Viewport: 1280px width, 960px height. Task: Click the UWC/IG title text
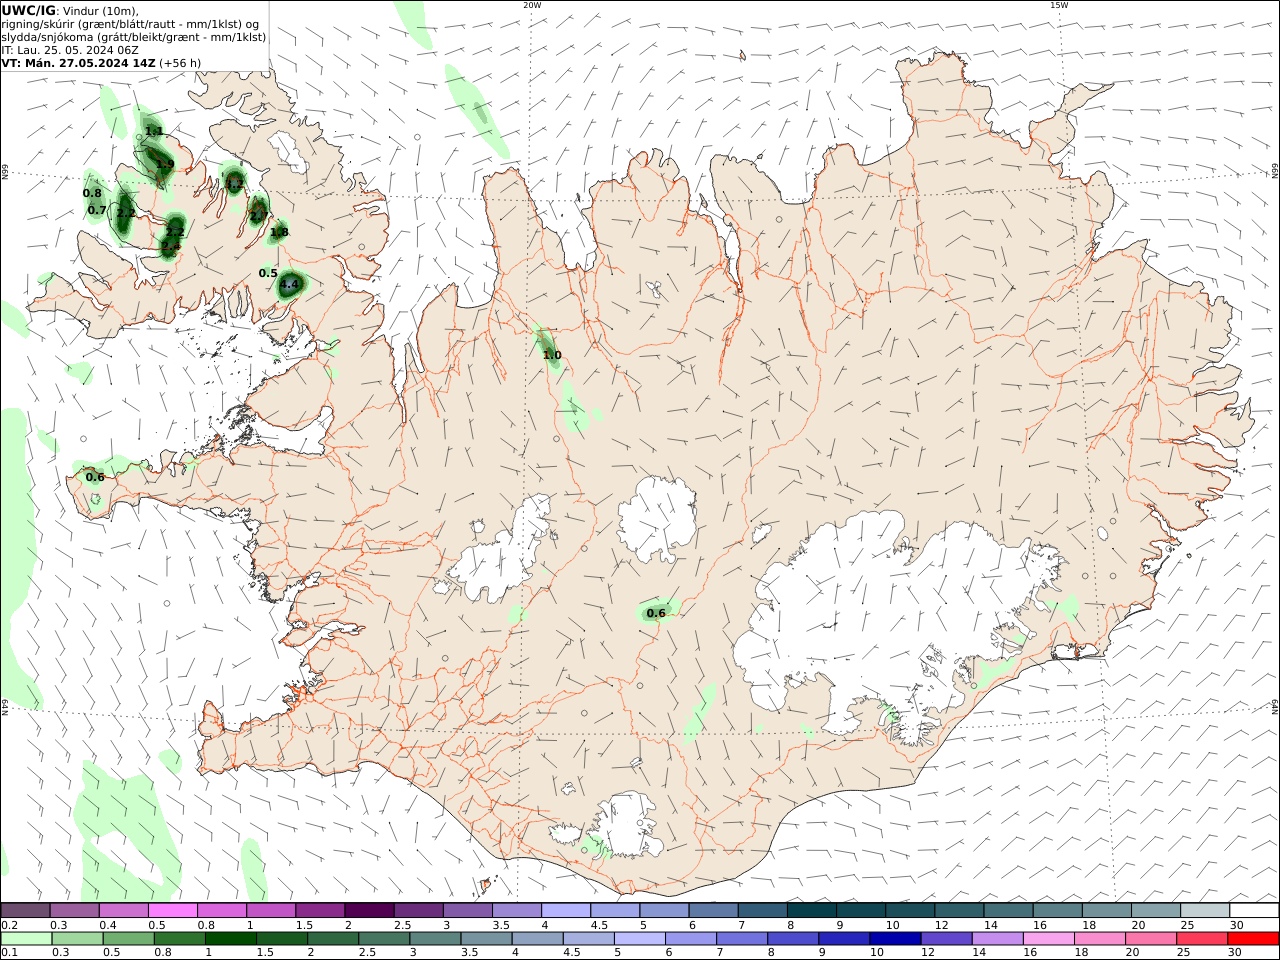pos(28,10)
